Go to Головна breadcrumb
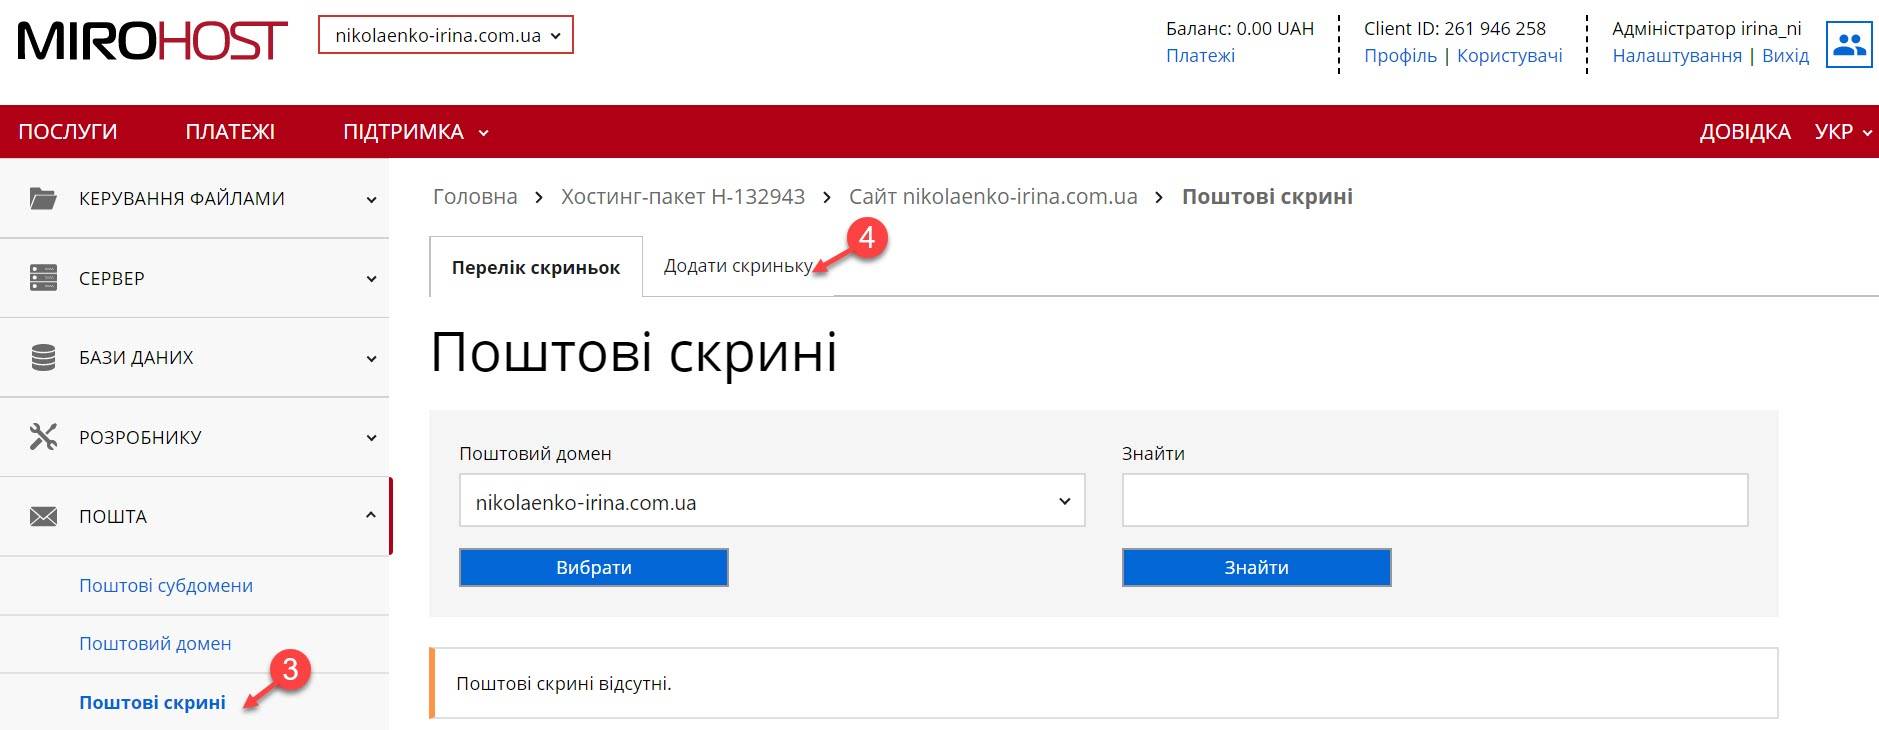1879x730 pixels. click(475, 197)
